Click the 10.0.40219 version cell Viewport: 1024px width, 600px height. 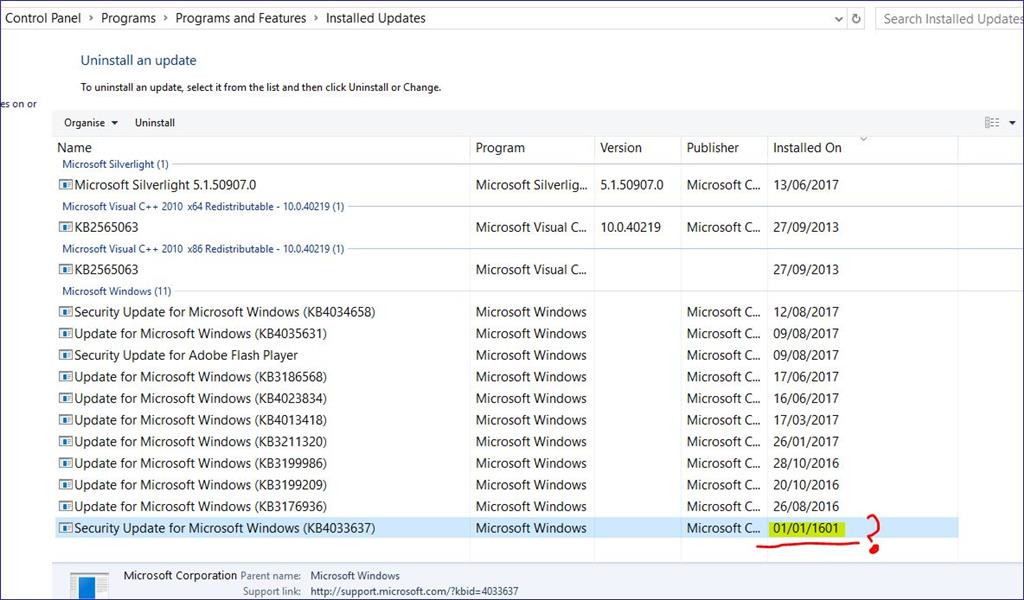coord(630,227)
